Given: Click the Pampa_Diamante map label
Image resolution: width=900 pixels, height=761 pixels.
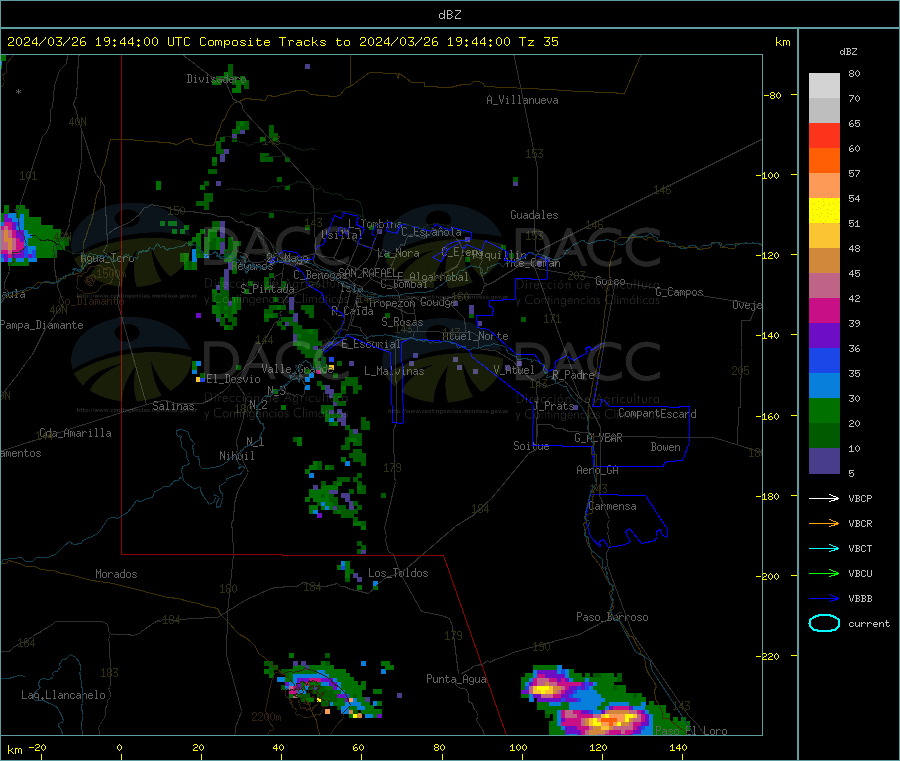Looking at the screenshot, I should [x=41, y=325].
